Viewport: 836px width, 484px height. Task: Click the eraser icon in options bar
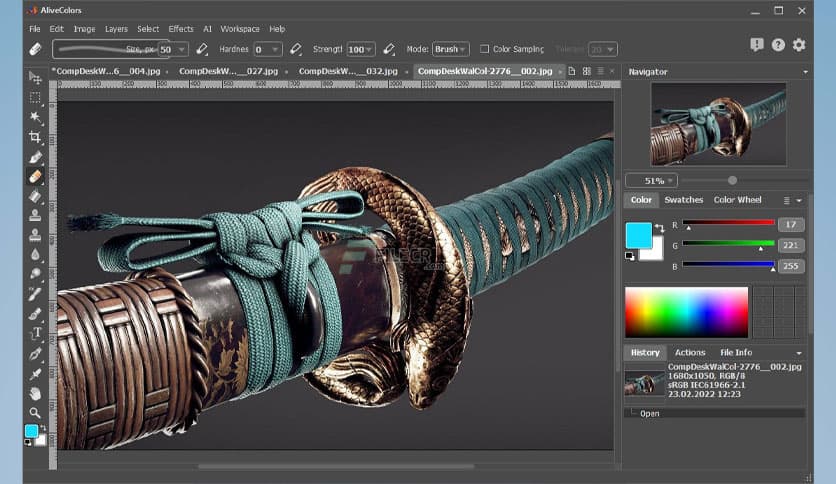click(x=35, y=50)
